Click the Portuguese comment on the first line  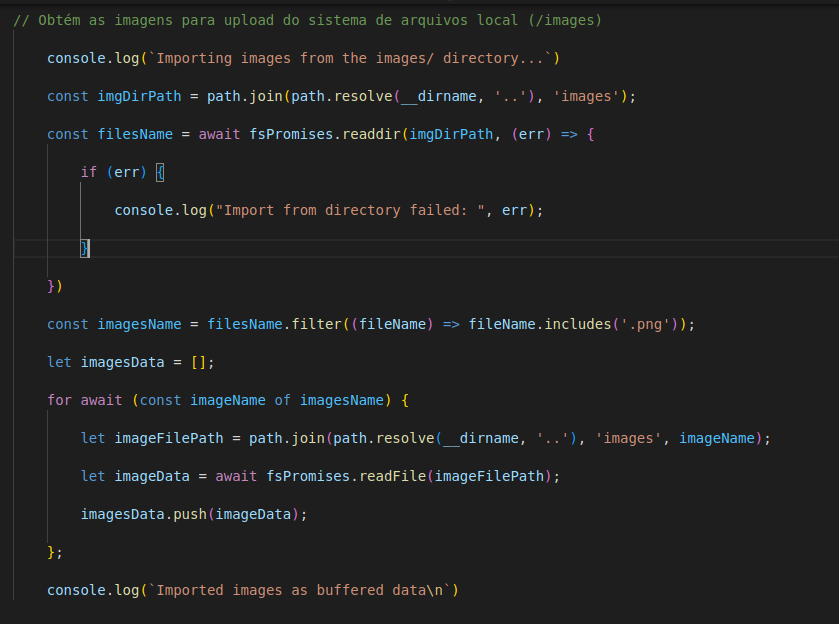pos(307,20)
